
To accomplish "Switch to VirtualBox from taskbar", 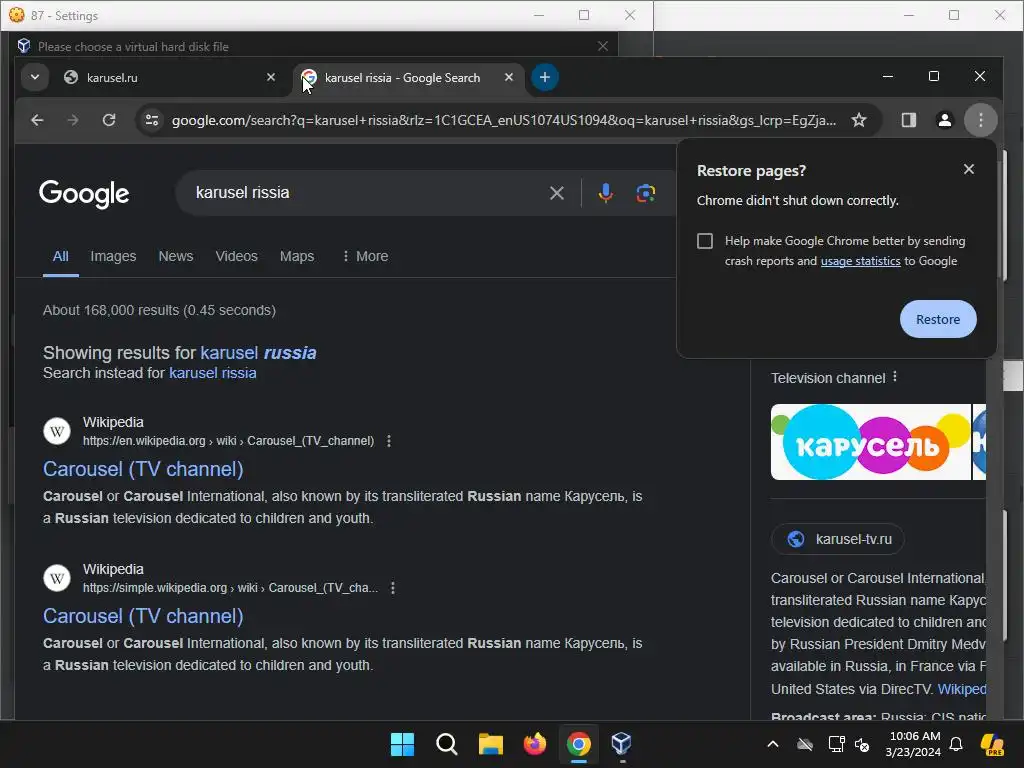I will [622, 744].
